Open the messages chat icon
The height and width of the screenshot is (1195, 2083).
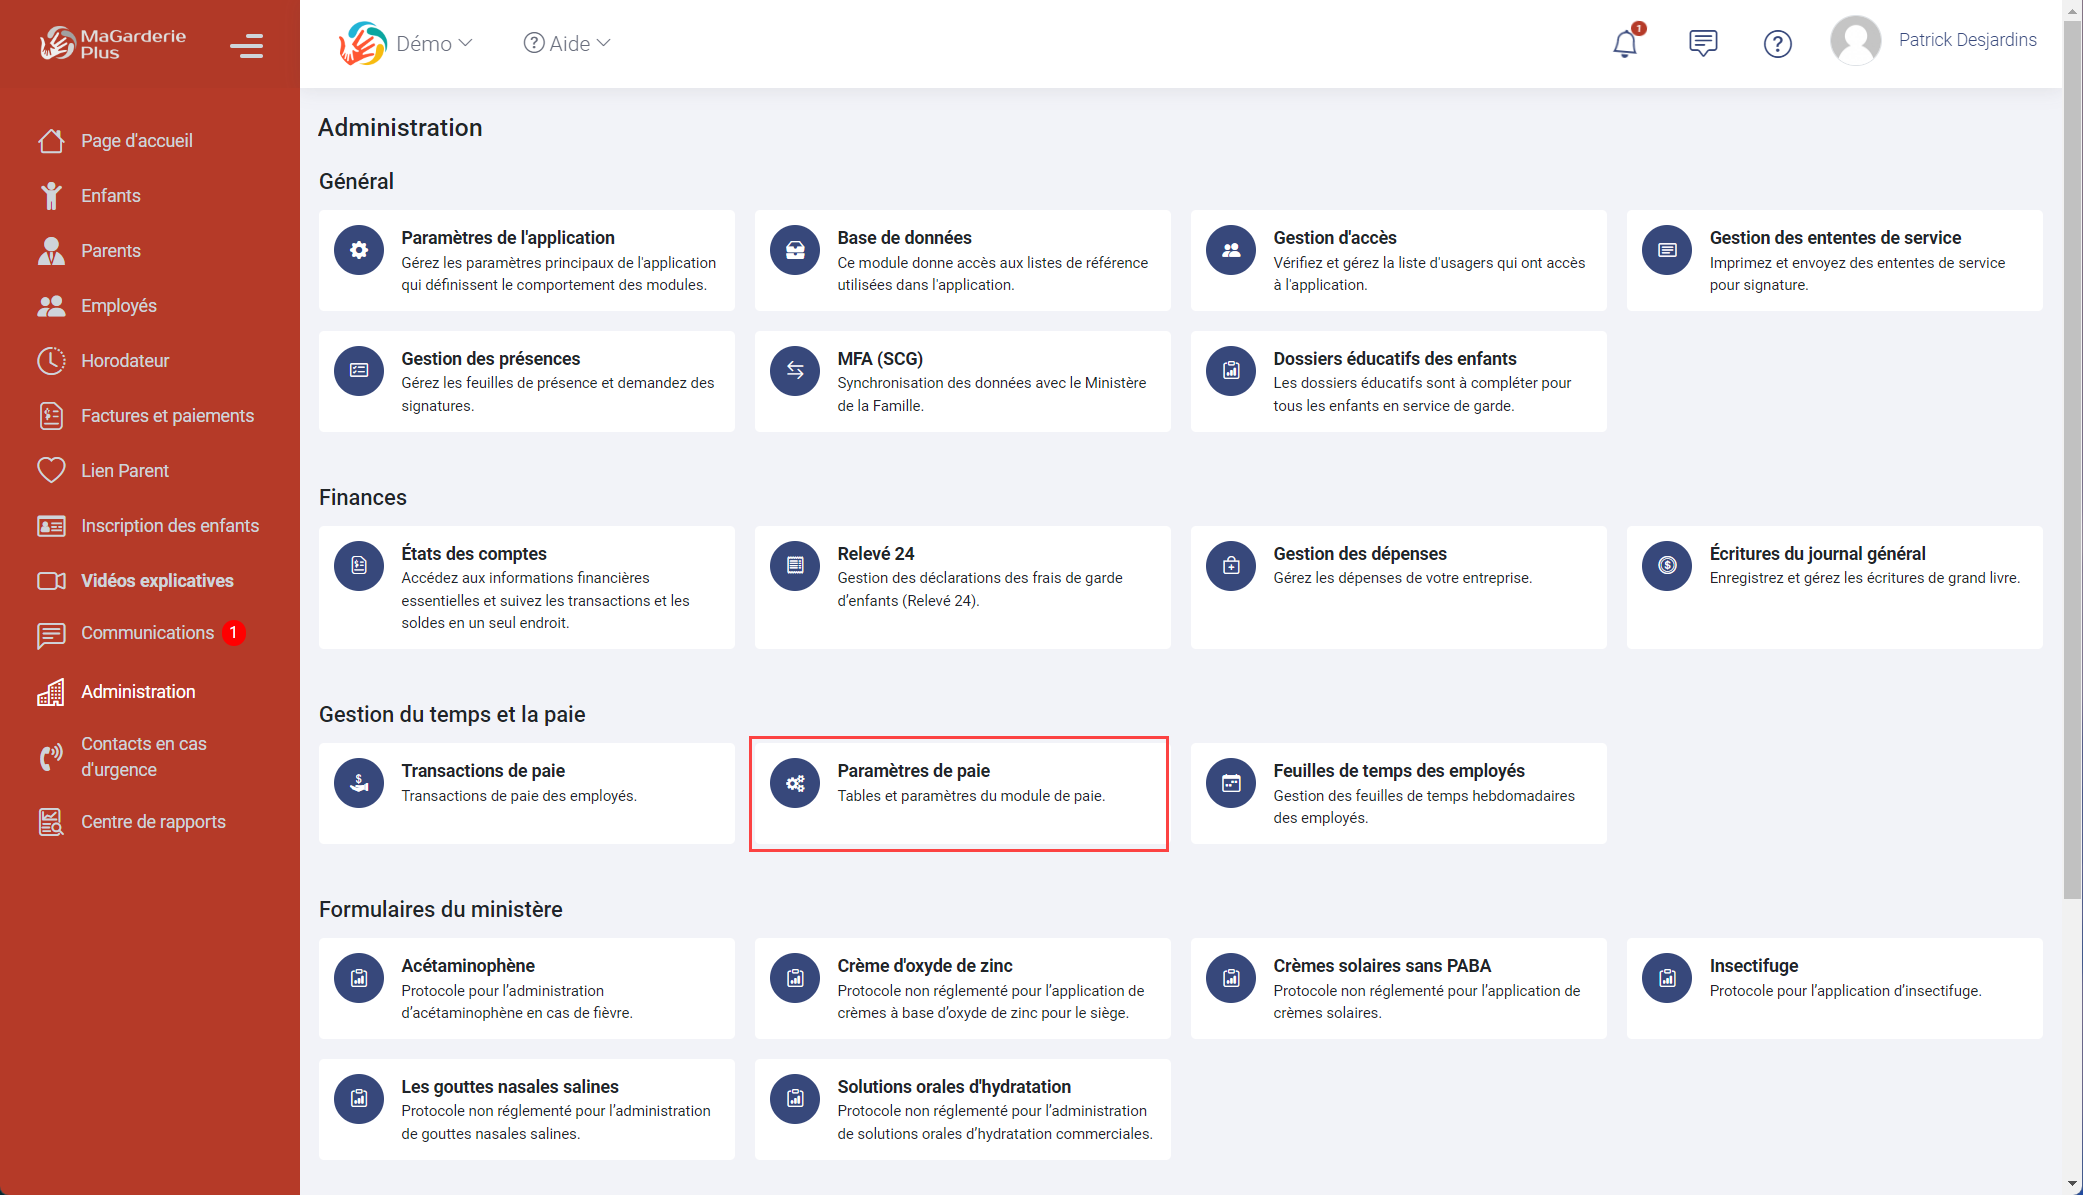[1702, 42]
